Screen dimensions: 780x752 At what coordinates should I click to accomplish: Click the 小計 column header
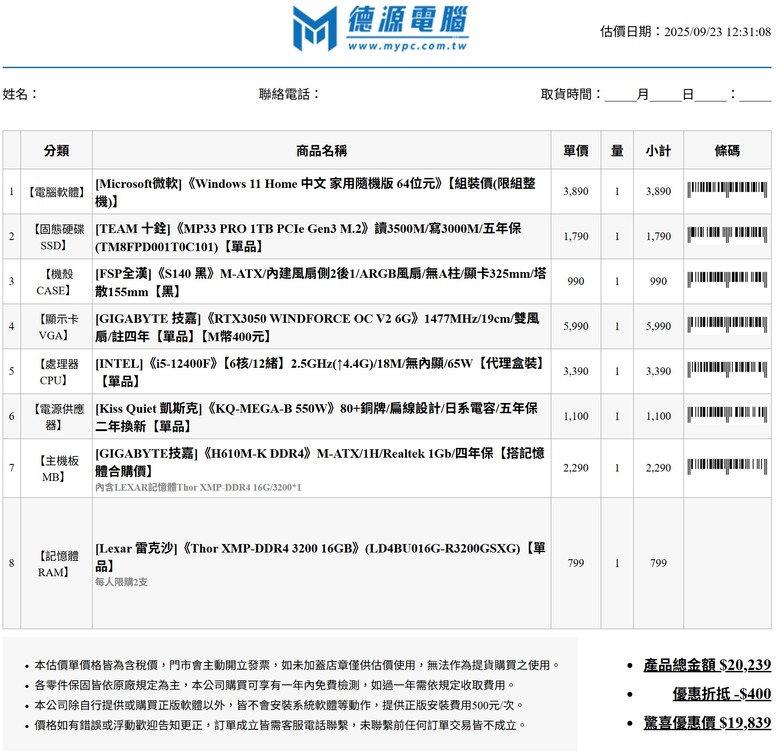tap(658, 150)
